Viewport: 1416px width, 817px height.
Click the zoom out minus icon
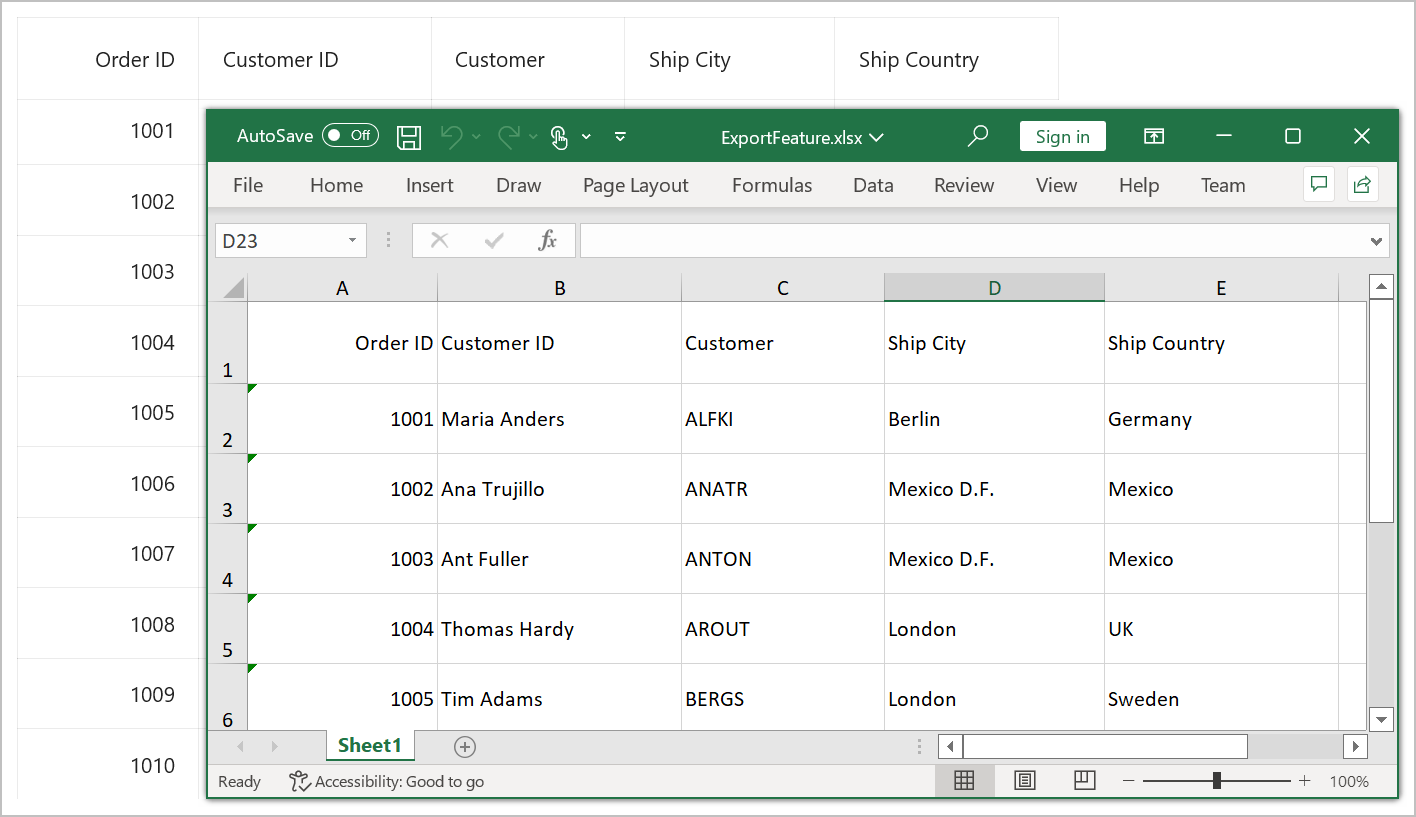click(x=1128, y=781)
